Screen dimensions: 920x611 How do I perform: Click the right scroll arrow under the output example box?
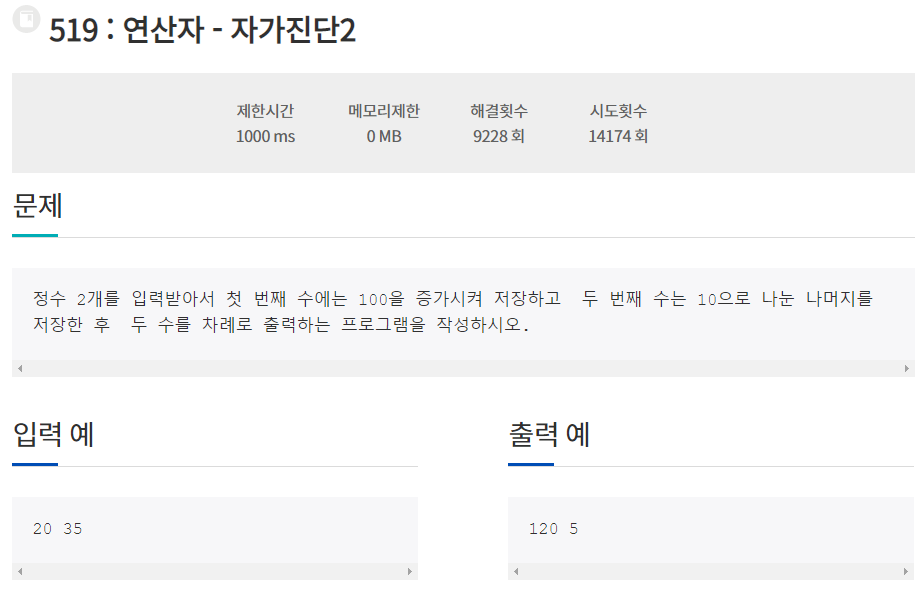(905, 571)
